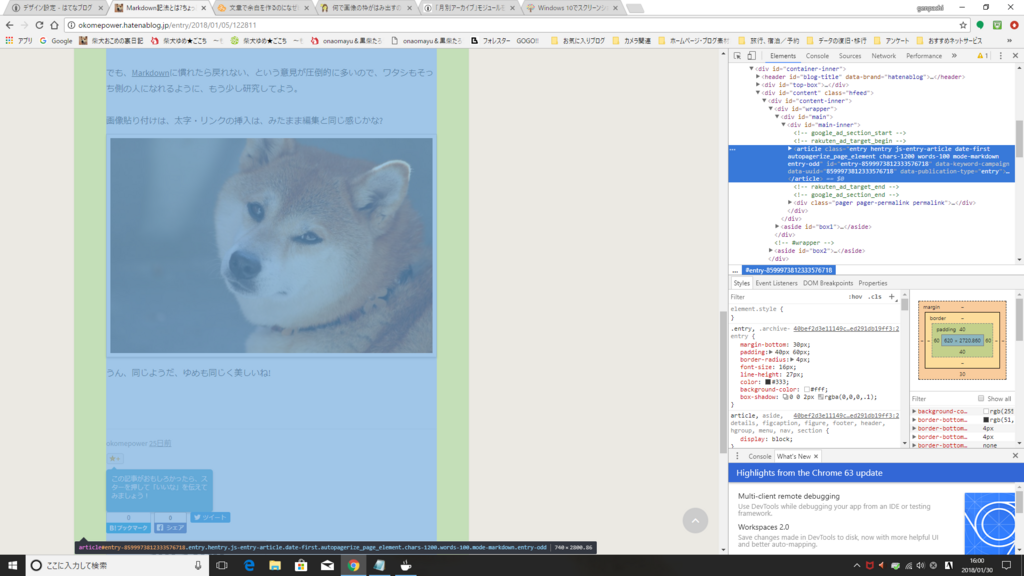This screenshot has width=1024, height=576.
Task: Open the Google bookmark
Action: pos(56,40)
